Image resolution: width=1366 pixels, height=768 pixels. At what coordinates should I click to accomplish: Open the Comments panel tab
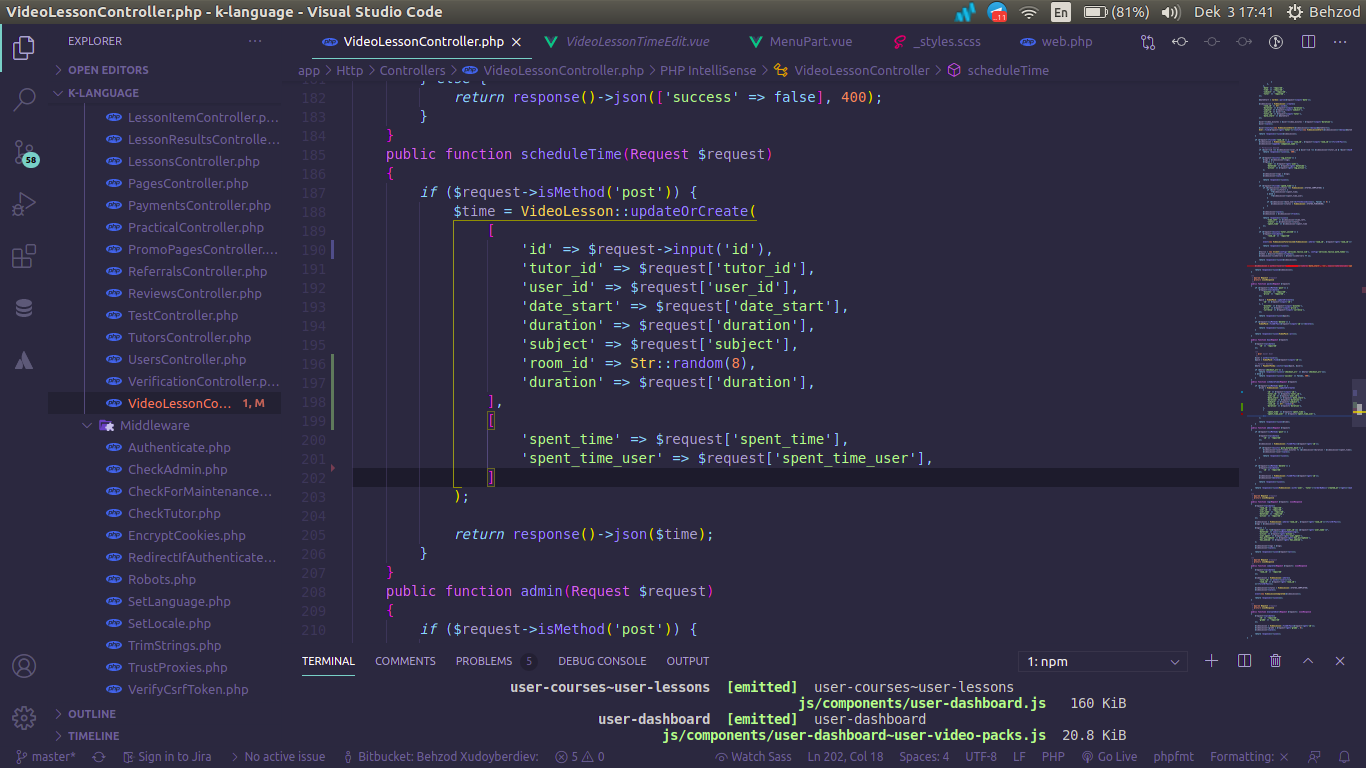405,661
